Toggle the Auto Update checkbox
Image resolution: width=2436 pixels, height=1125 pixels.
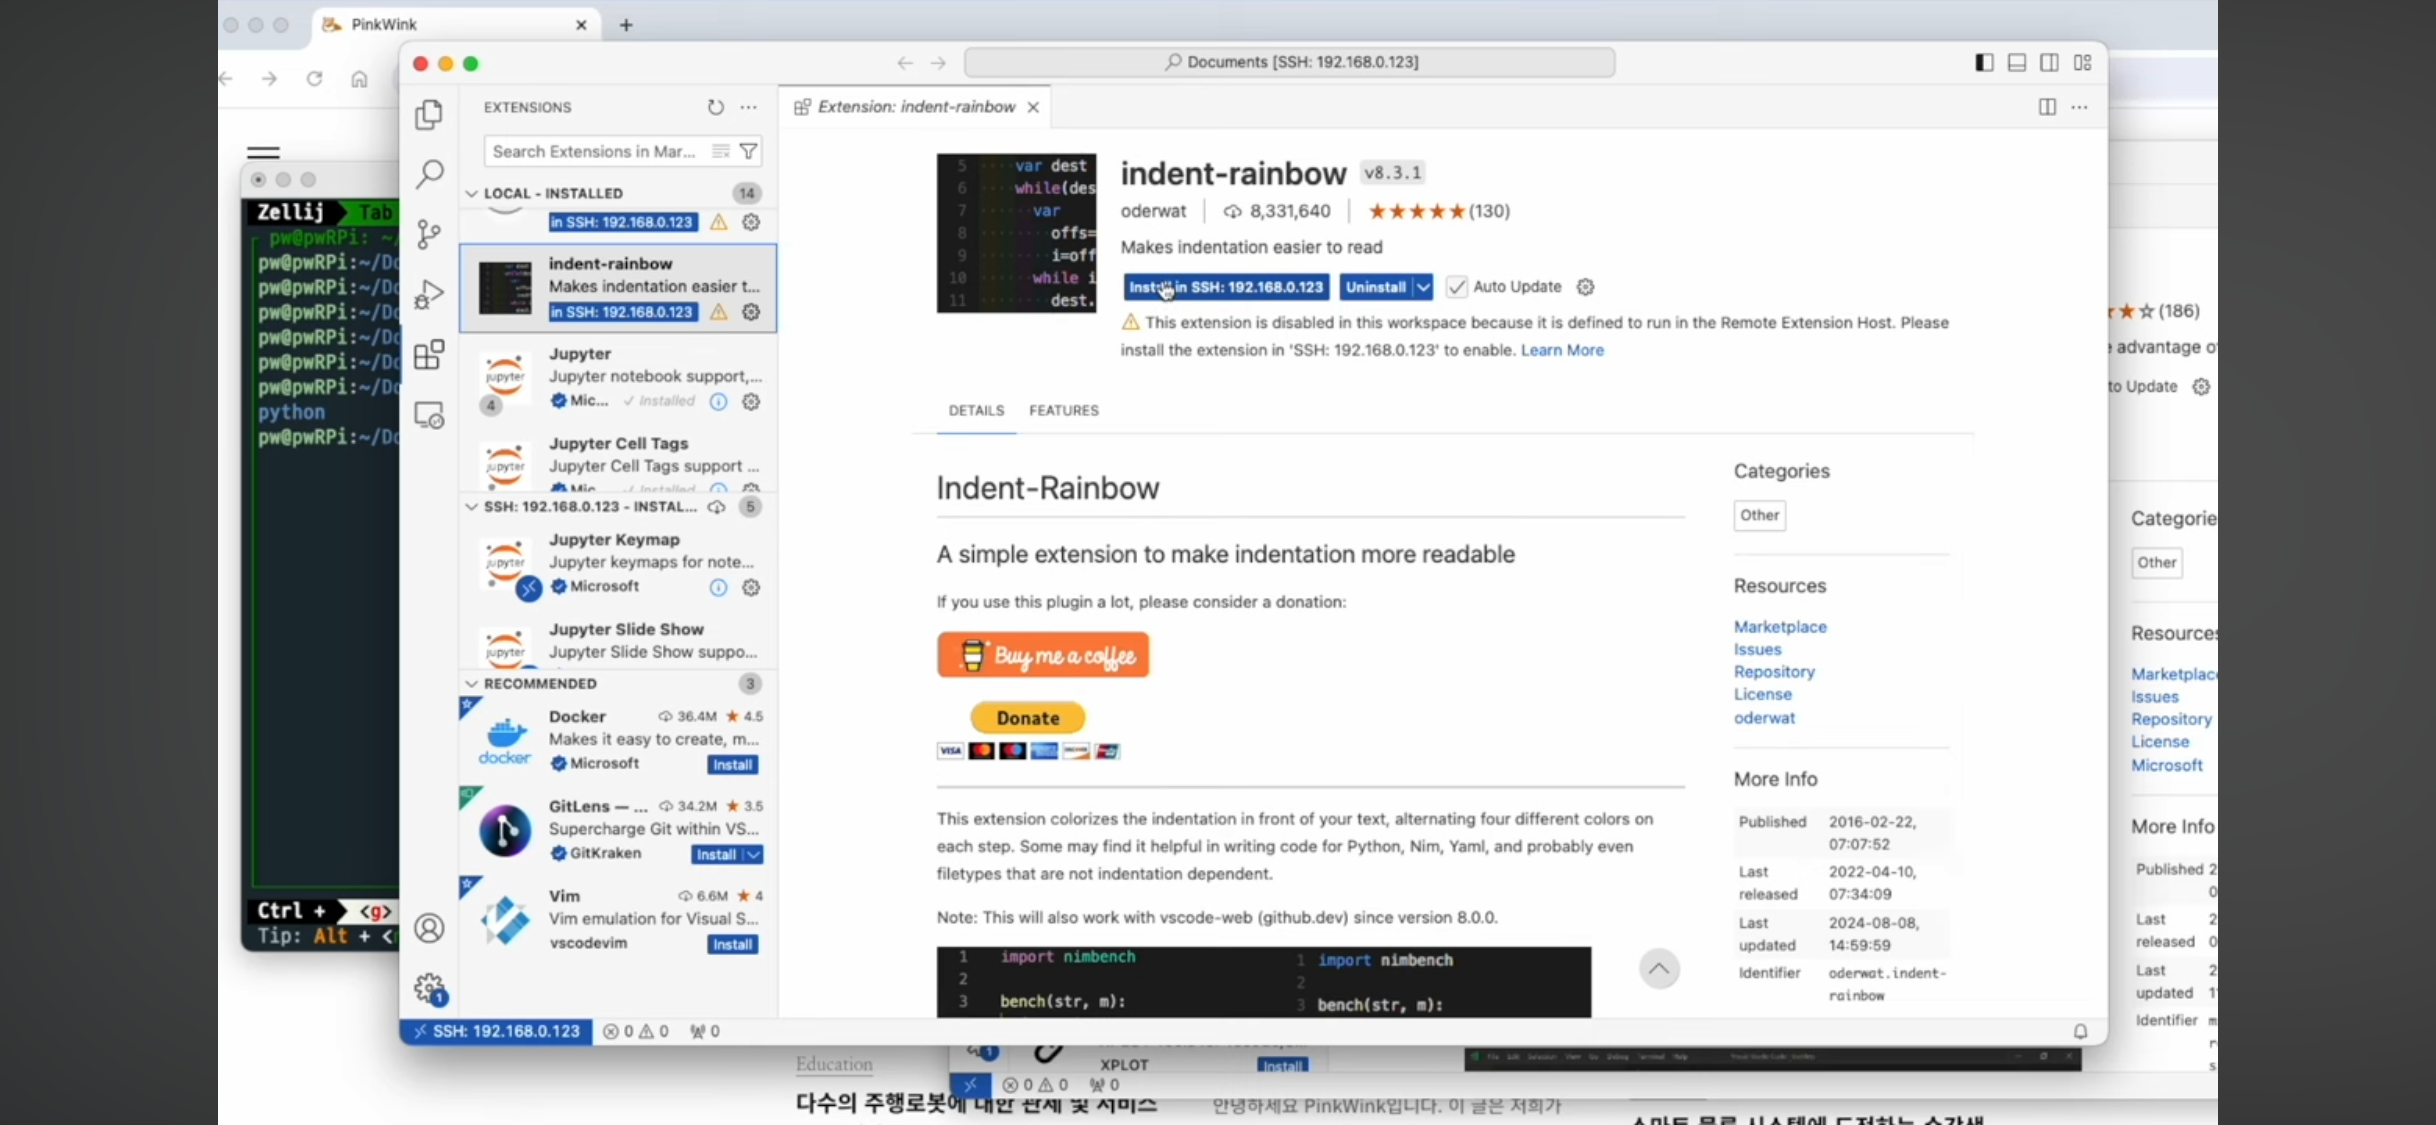coord(1456,287)
